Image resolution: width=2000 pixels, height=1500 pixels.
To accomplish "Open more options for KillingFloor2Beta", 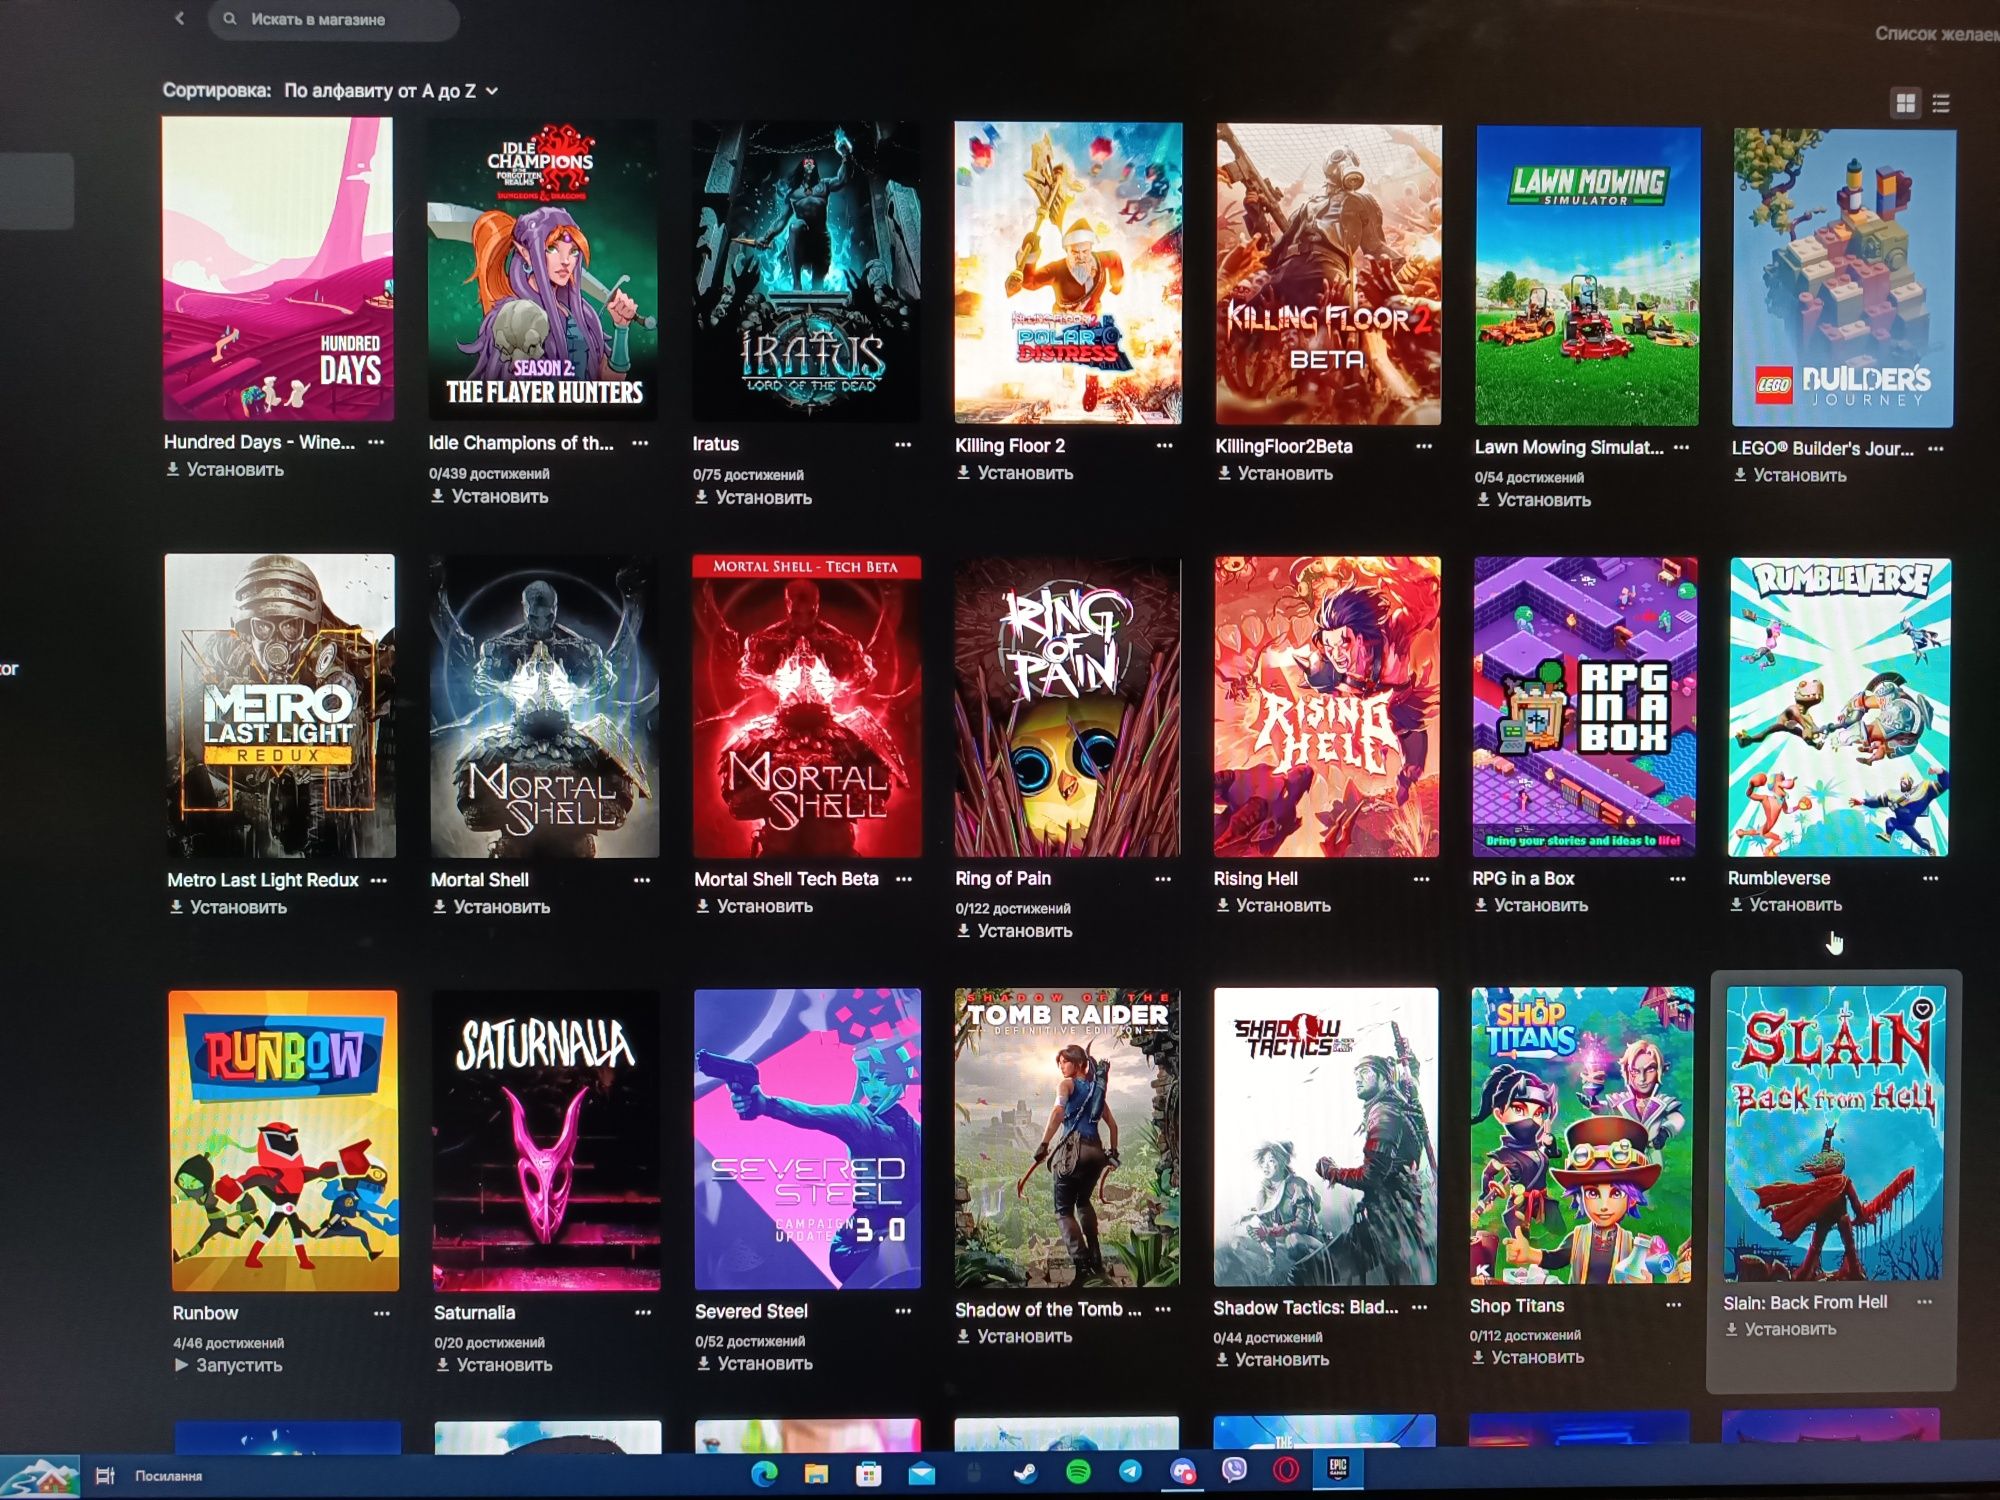I will (x=1424, y=446).
